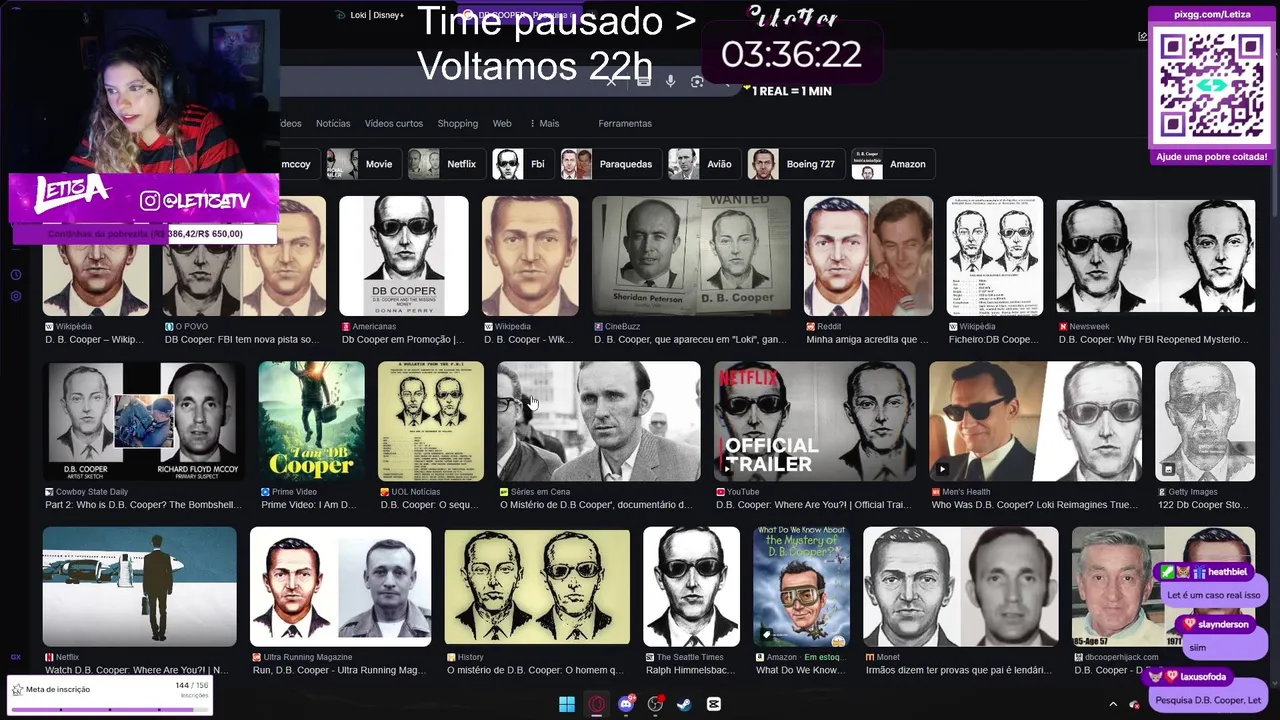Click the network status tray icon

[x=1134, y=704]
